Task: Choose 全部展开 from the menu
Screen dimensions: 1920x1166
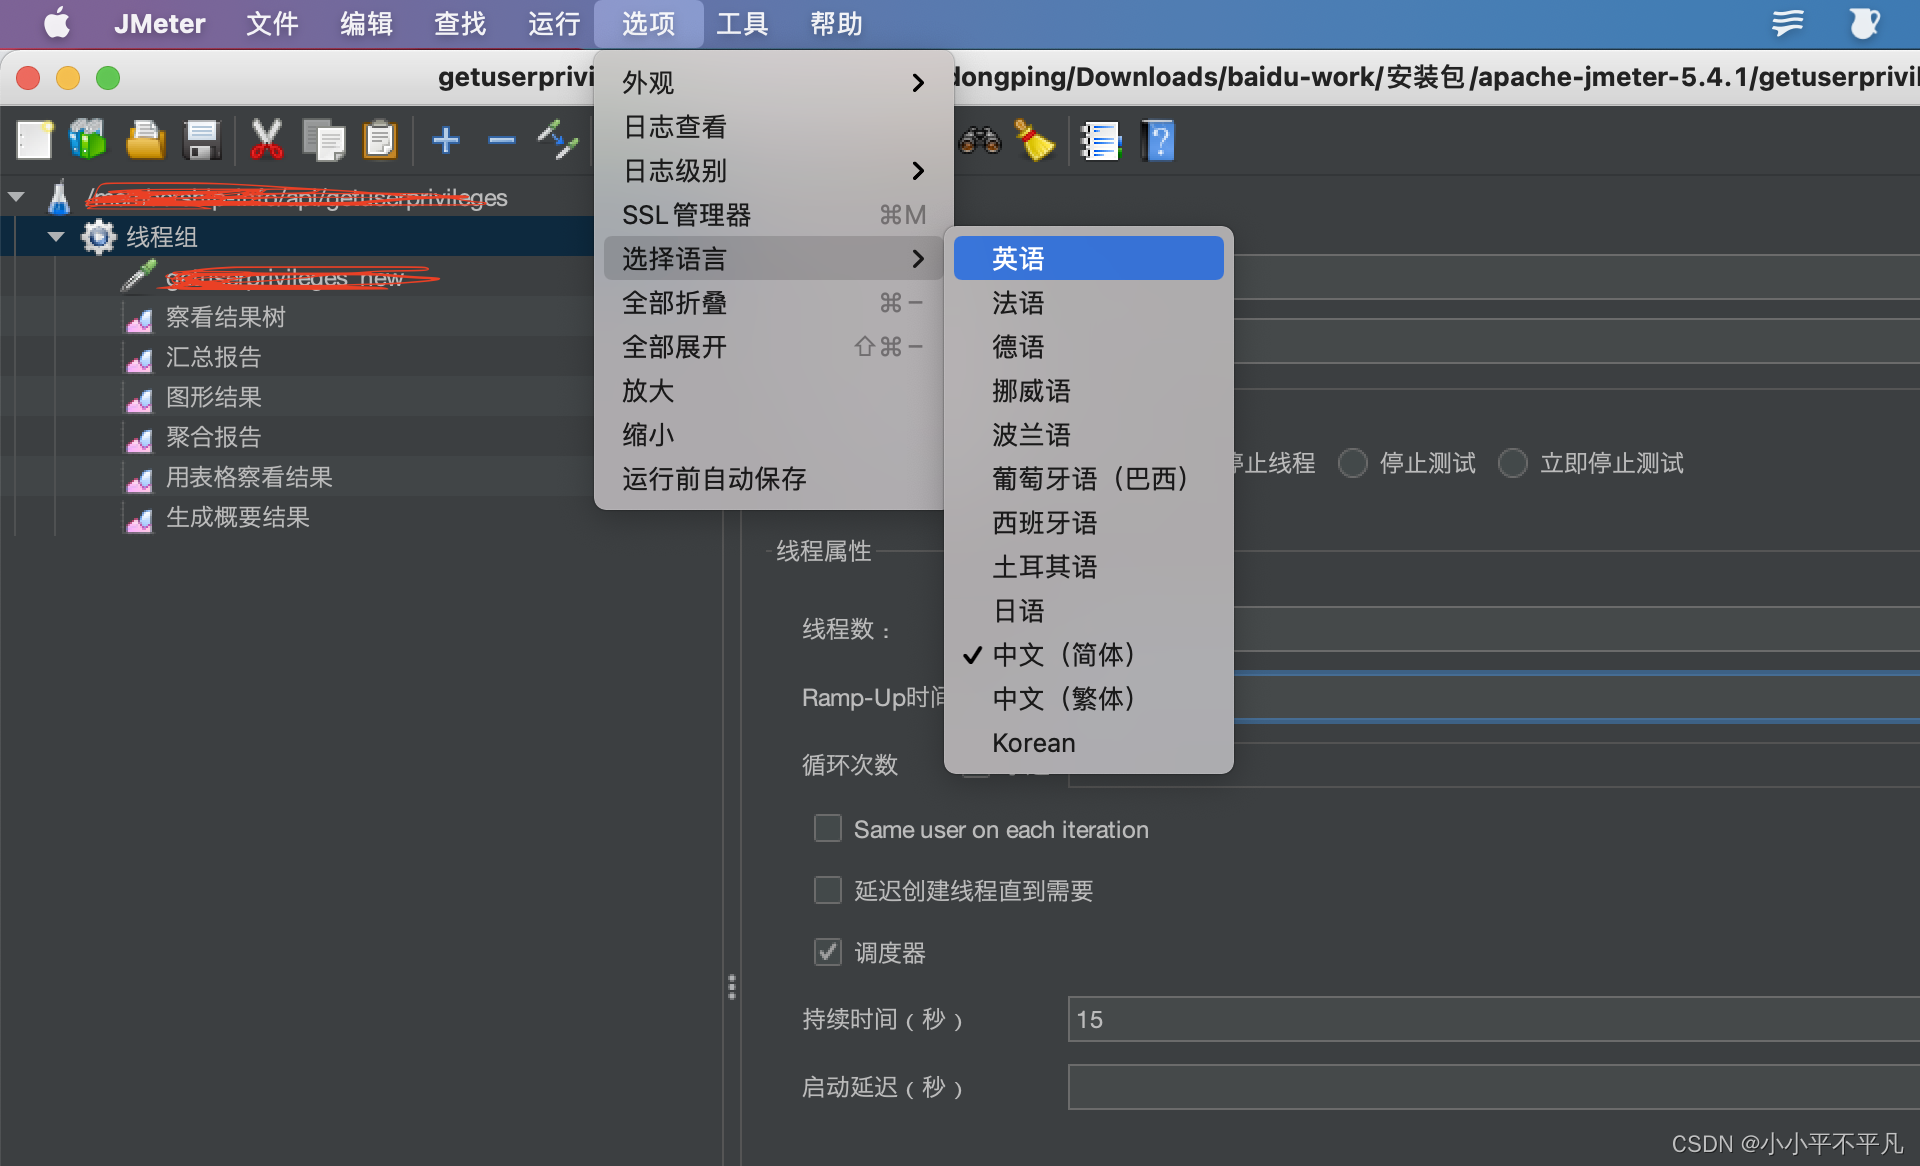Action: click(774, 346)
